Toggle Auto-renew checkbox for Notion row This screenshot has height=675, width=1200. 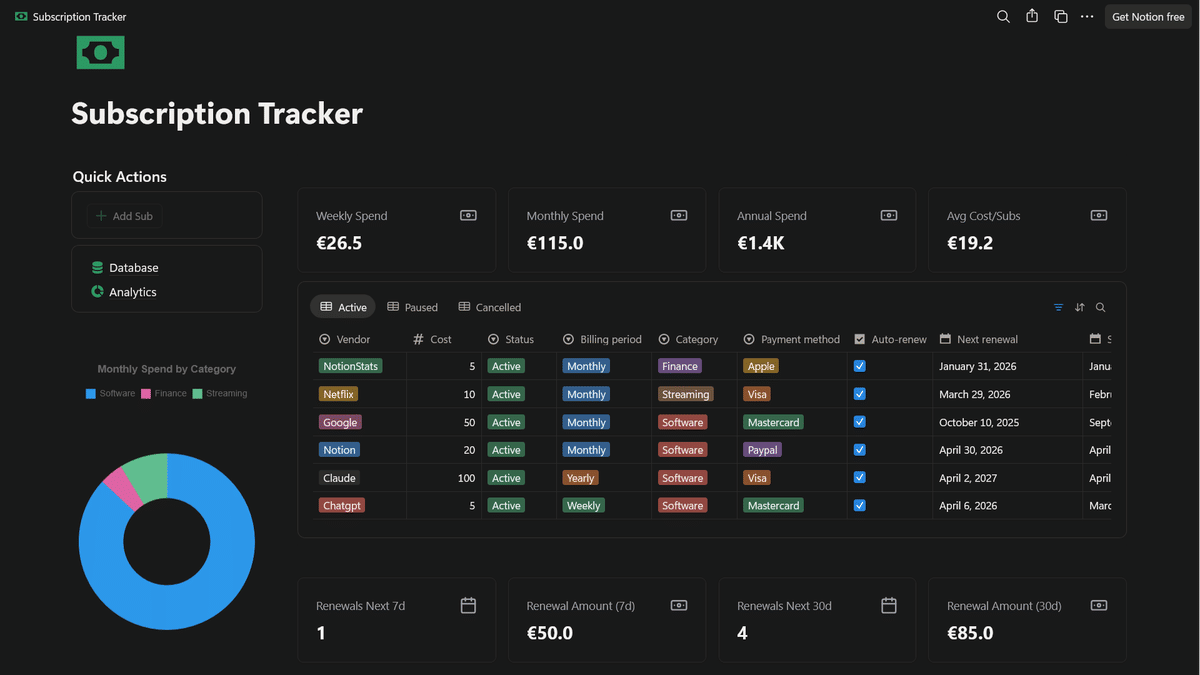(x=860, y=450)
